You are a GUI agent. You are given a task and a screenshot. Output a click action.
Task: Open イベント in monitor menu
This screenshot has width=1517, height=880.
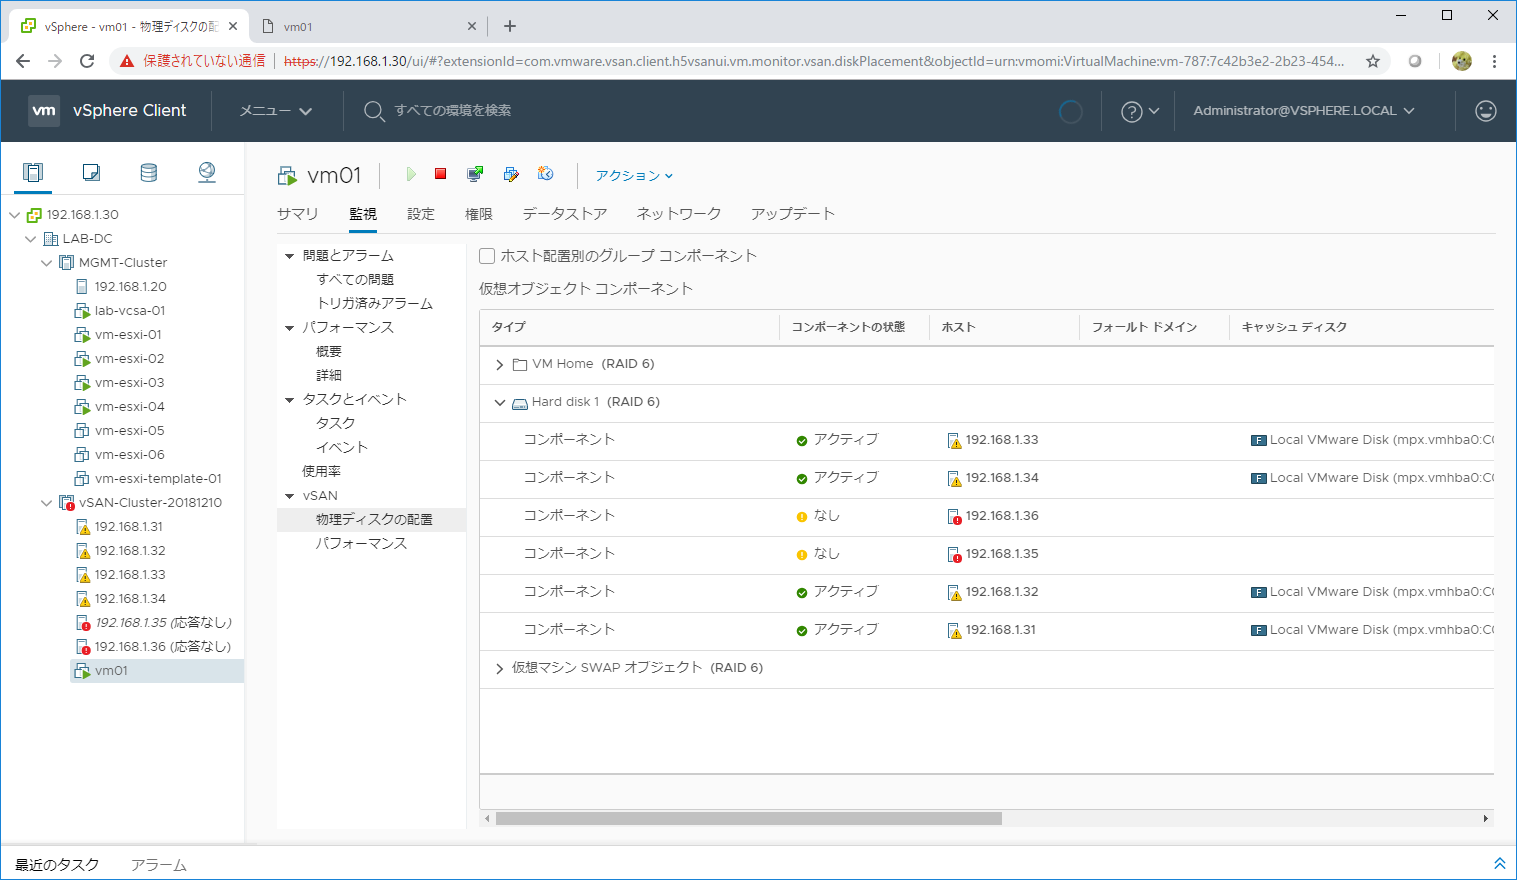342,448
